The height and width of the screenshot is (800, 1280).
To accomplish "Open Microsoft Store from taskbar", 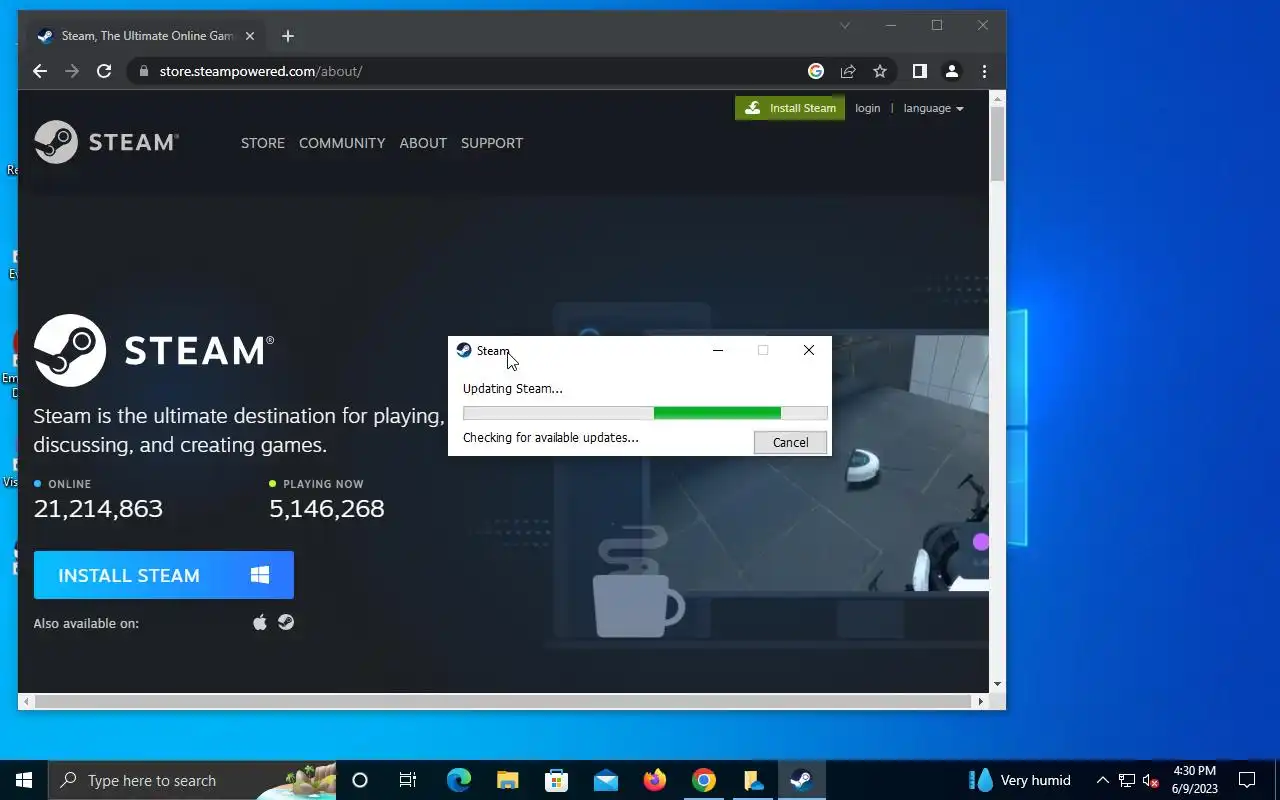I will pos(556,780).
